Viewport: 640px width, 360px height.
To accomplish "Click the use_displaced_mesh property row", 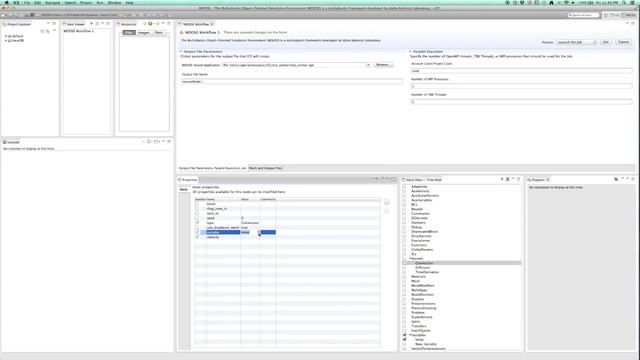I will pos(287,228).
